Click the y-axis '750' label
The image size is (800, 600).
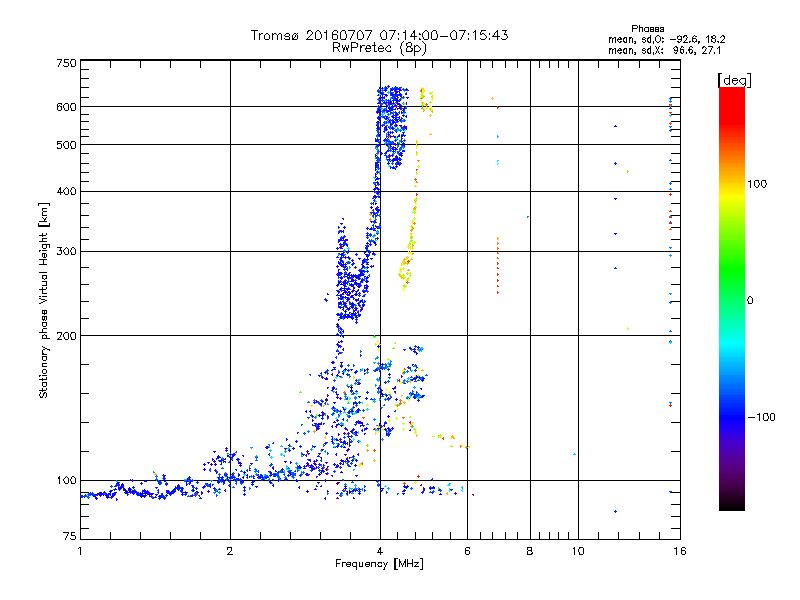(x=66, y=63)
